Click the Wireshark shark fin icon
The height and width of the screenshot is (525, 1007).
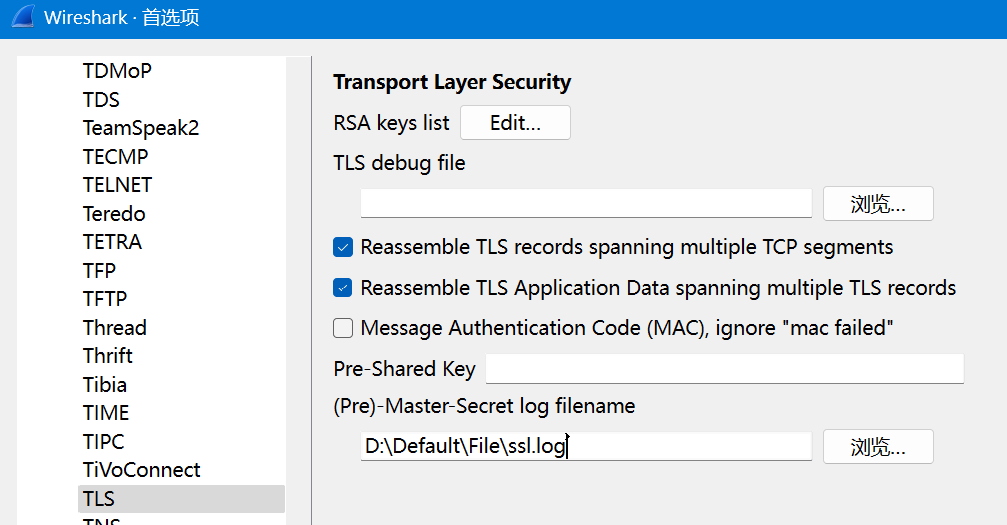(22, 18)
